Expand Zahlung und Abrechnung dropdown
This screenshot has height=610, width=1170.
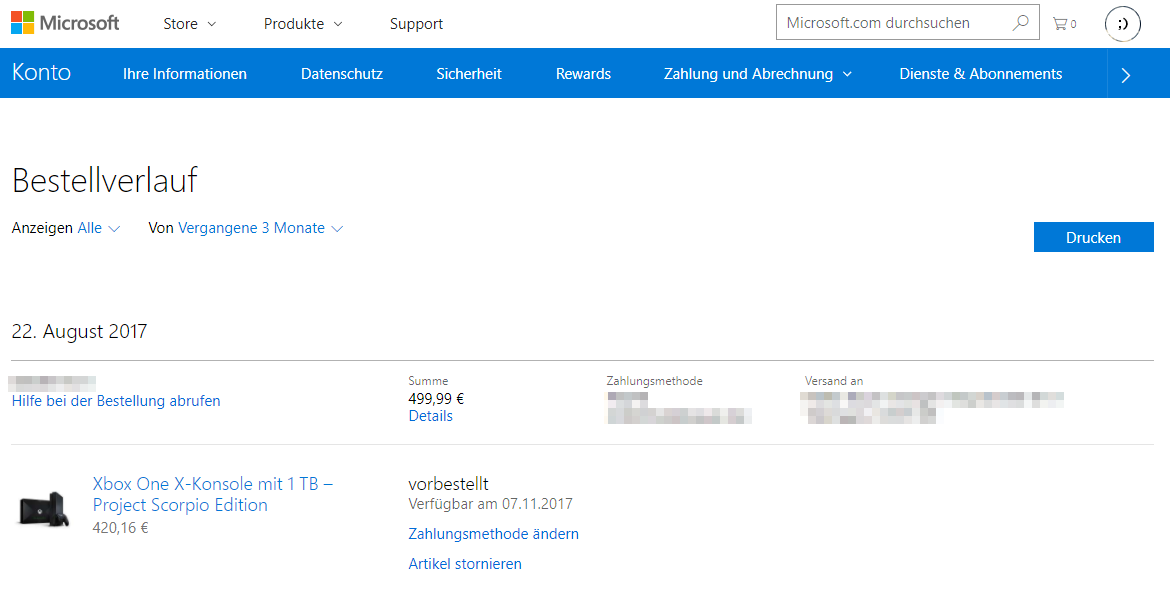click(x=757, y=74)
